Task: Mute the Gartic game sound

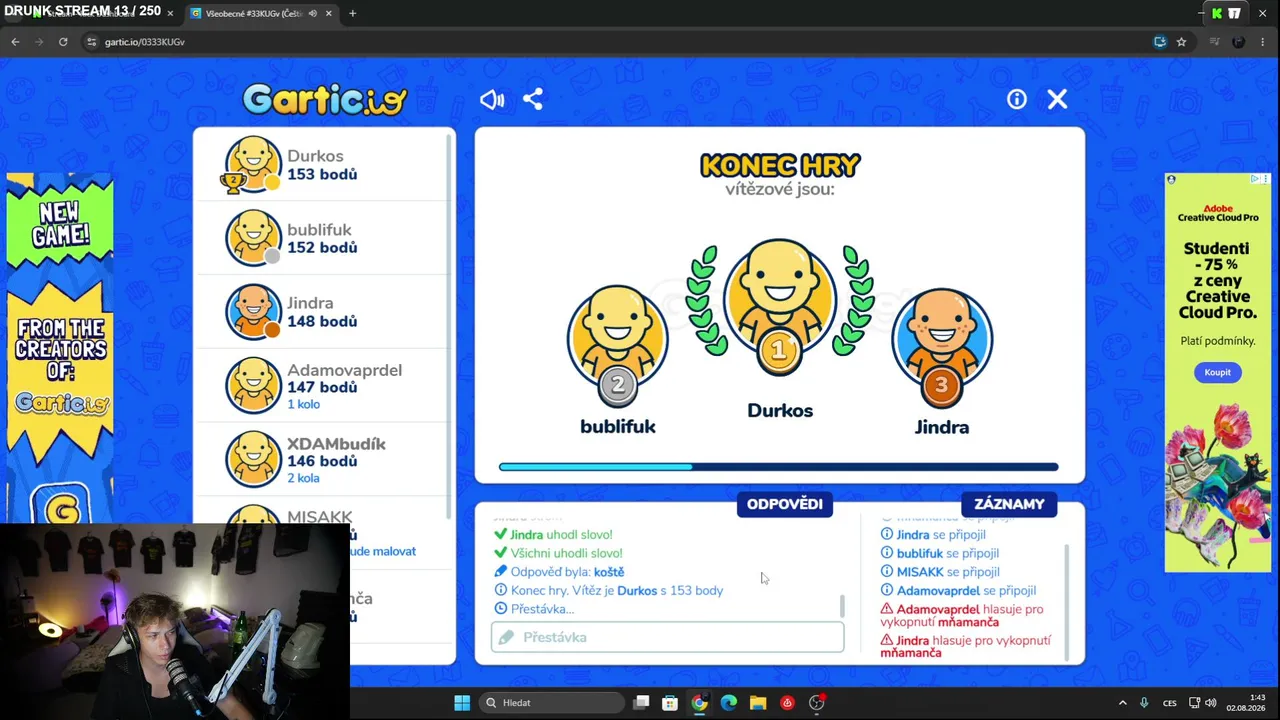Action: 492,99
